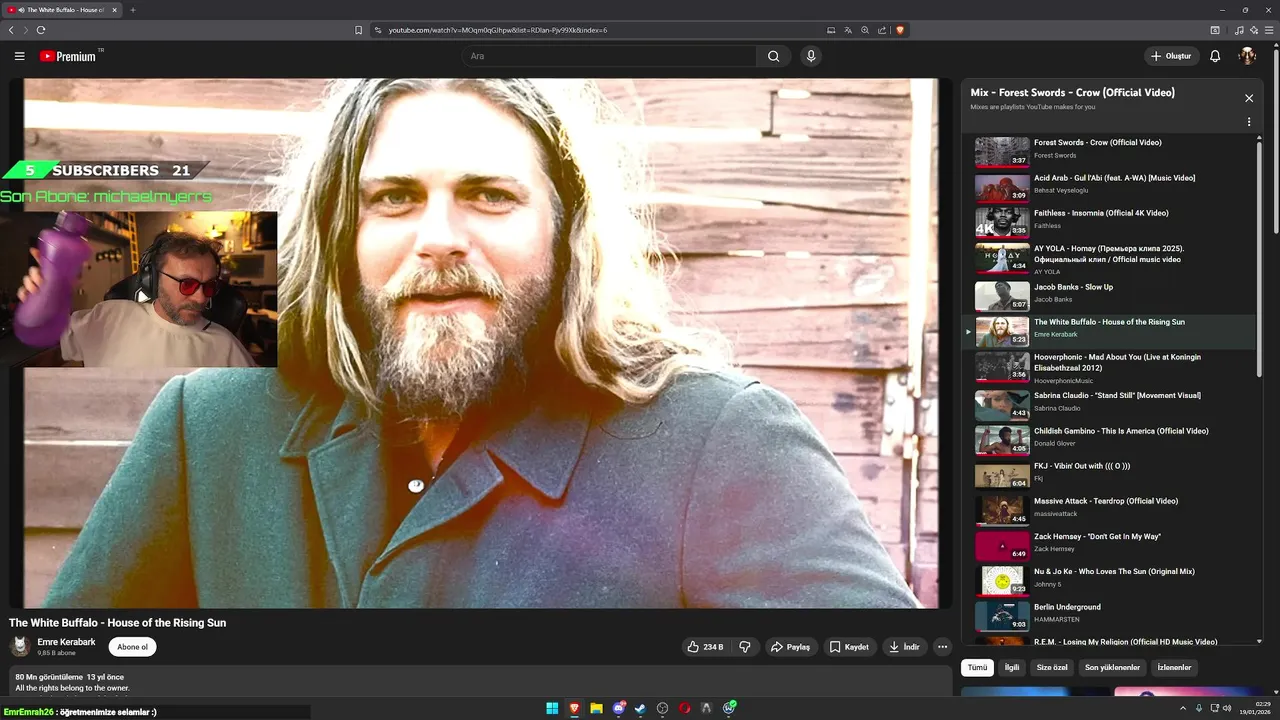
Task: Dislike the video with thumbs down
Action: [745, 647]
